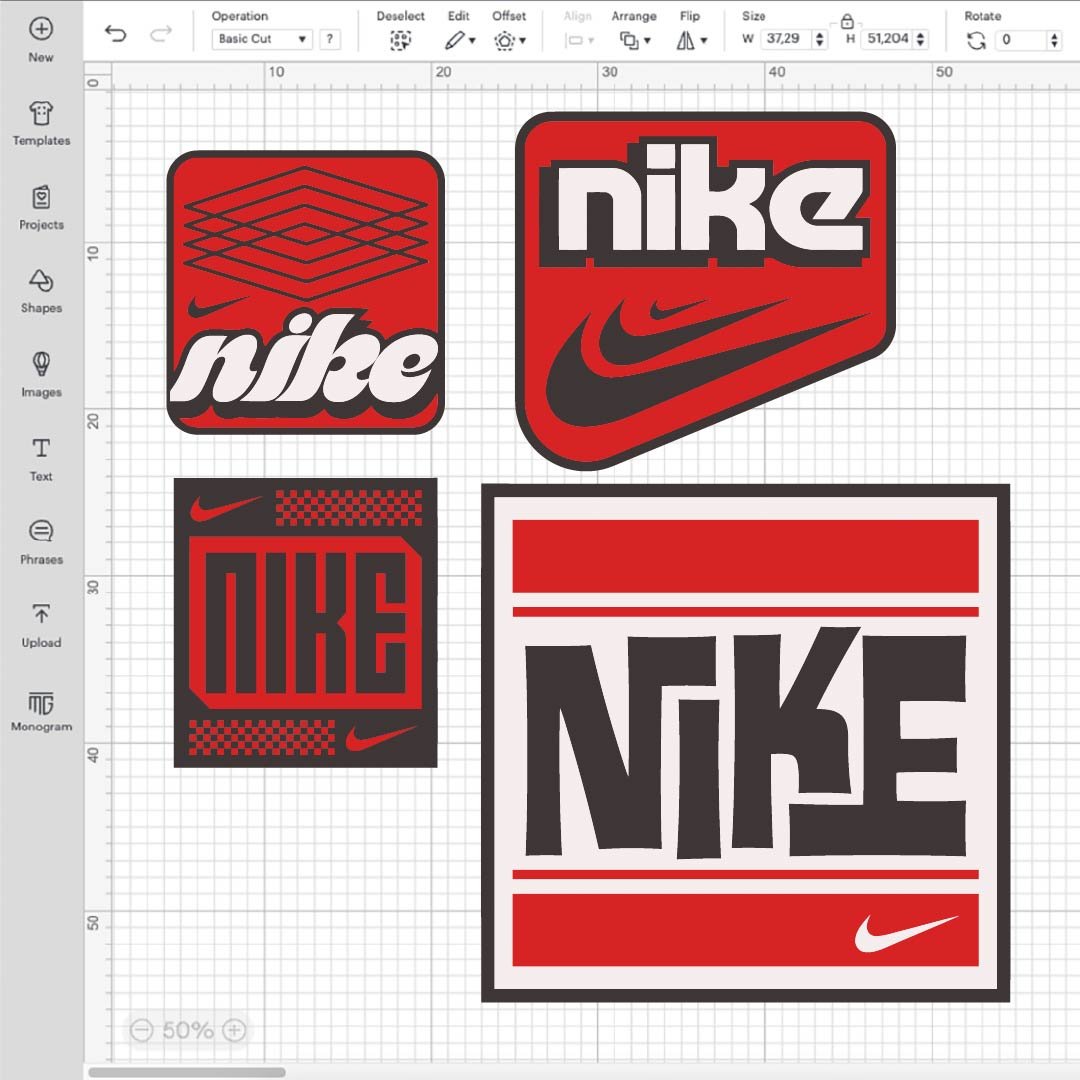Adjust the Height stepper arrows
The image size is (1080, 1080).
click(920, 39)
